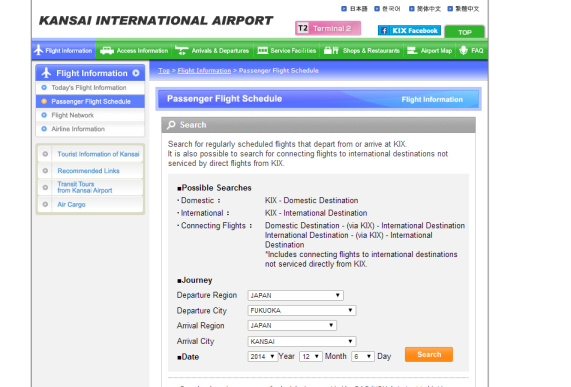Click the icon beside Service Facilities
The width and height of the screenshot is (571, 387).
[263, 50]
